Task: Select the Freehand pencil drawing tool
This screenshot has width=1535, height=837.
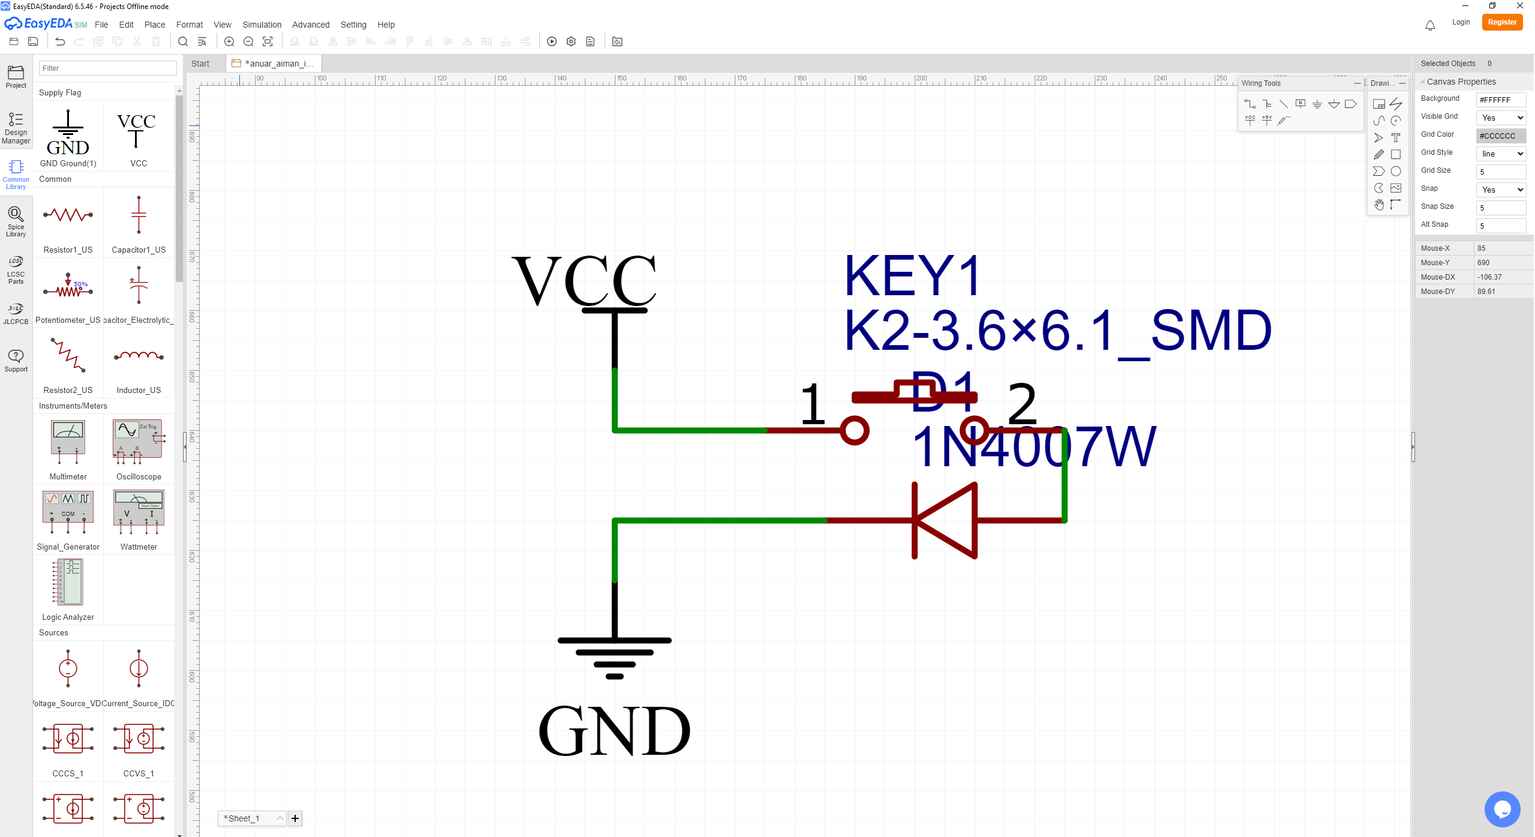Action: [1379, 154]
